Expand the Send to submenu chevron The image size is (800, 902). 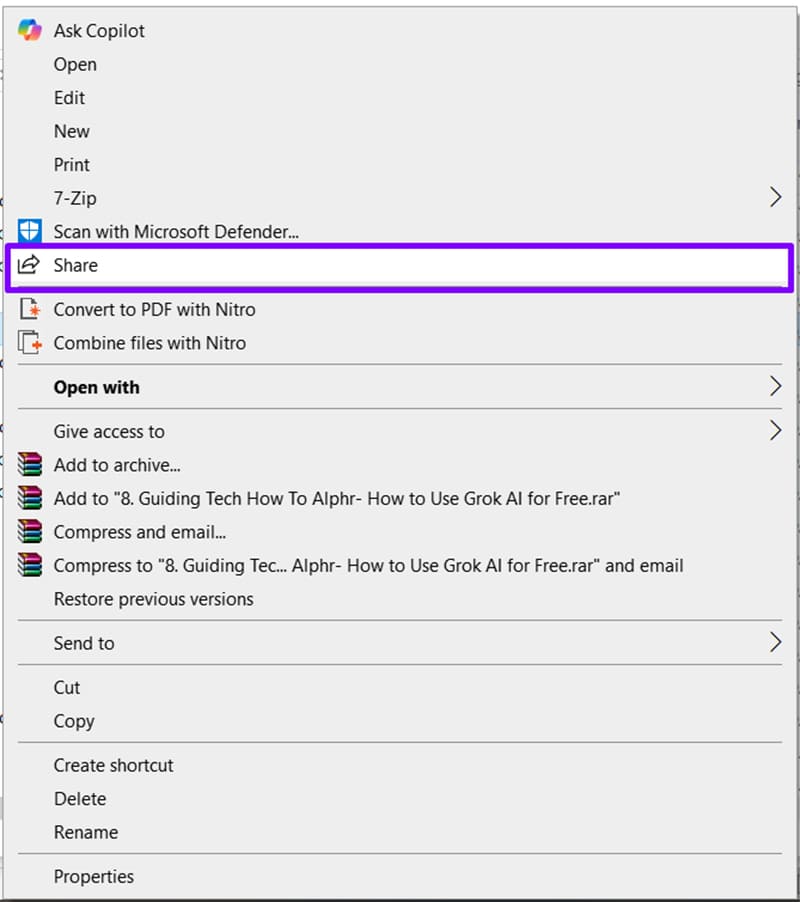[x=775, y=642]
